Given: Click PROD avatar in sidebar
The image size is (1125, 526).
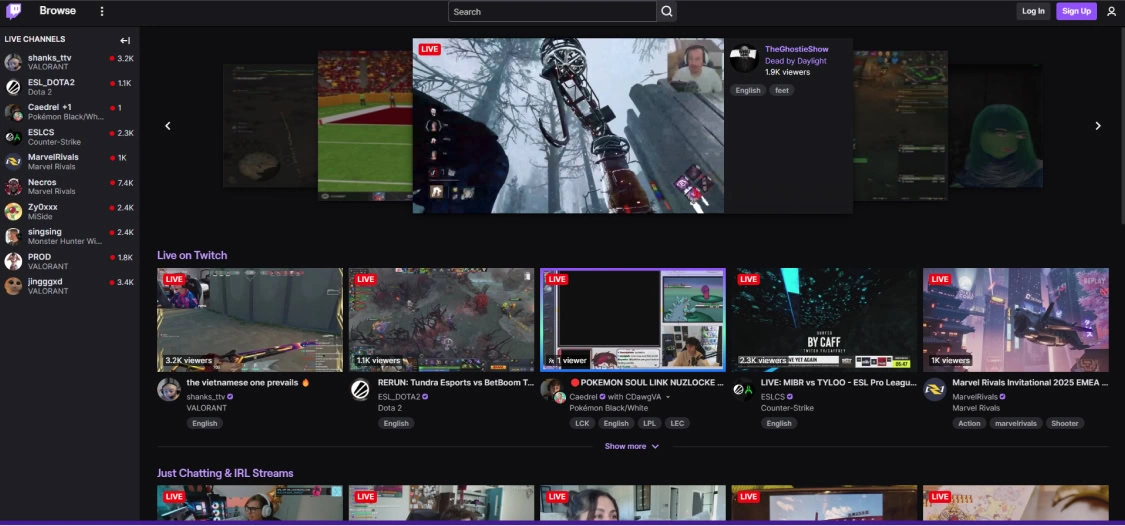Looking at the screenshot, I should 13,262.
